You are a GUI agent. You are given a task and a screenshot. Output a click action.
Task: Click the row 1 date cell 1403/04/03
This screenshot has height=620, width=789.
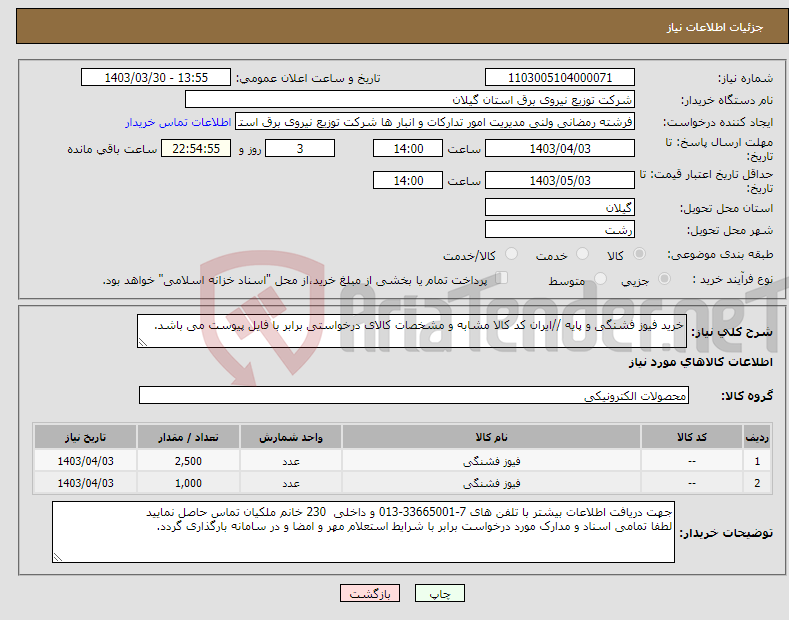point(85,460)
